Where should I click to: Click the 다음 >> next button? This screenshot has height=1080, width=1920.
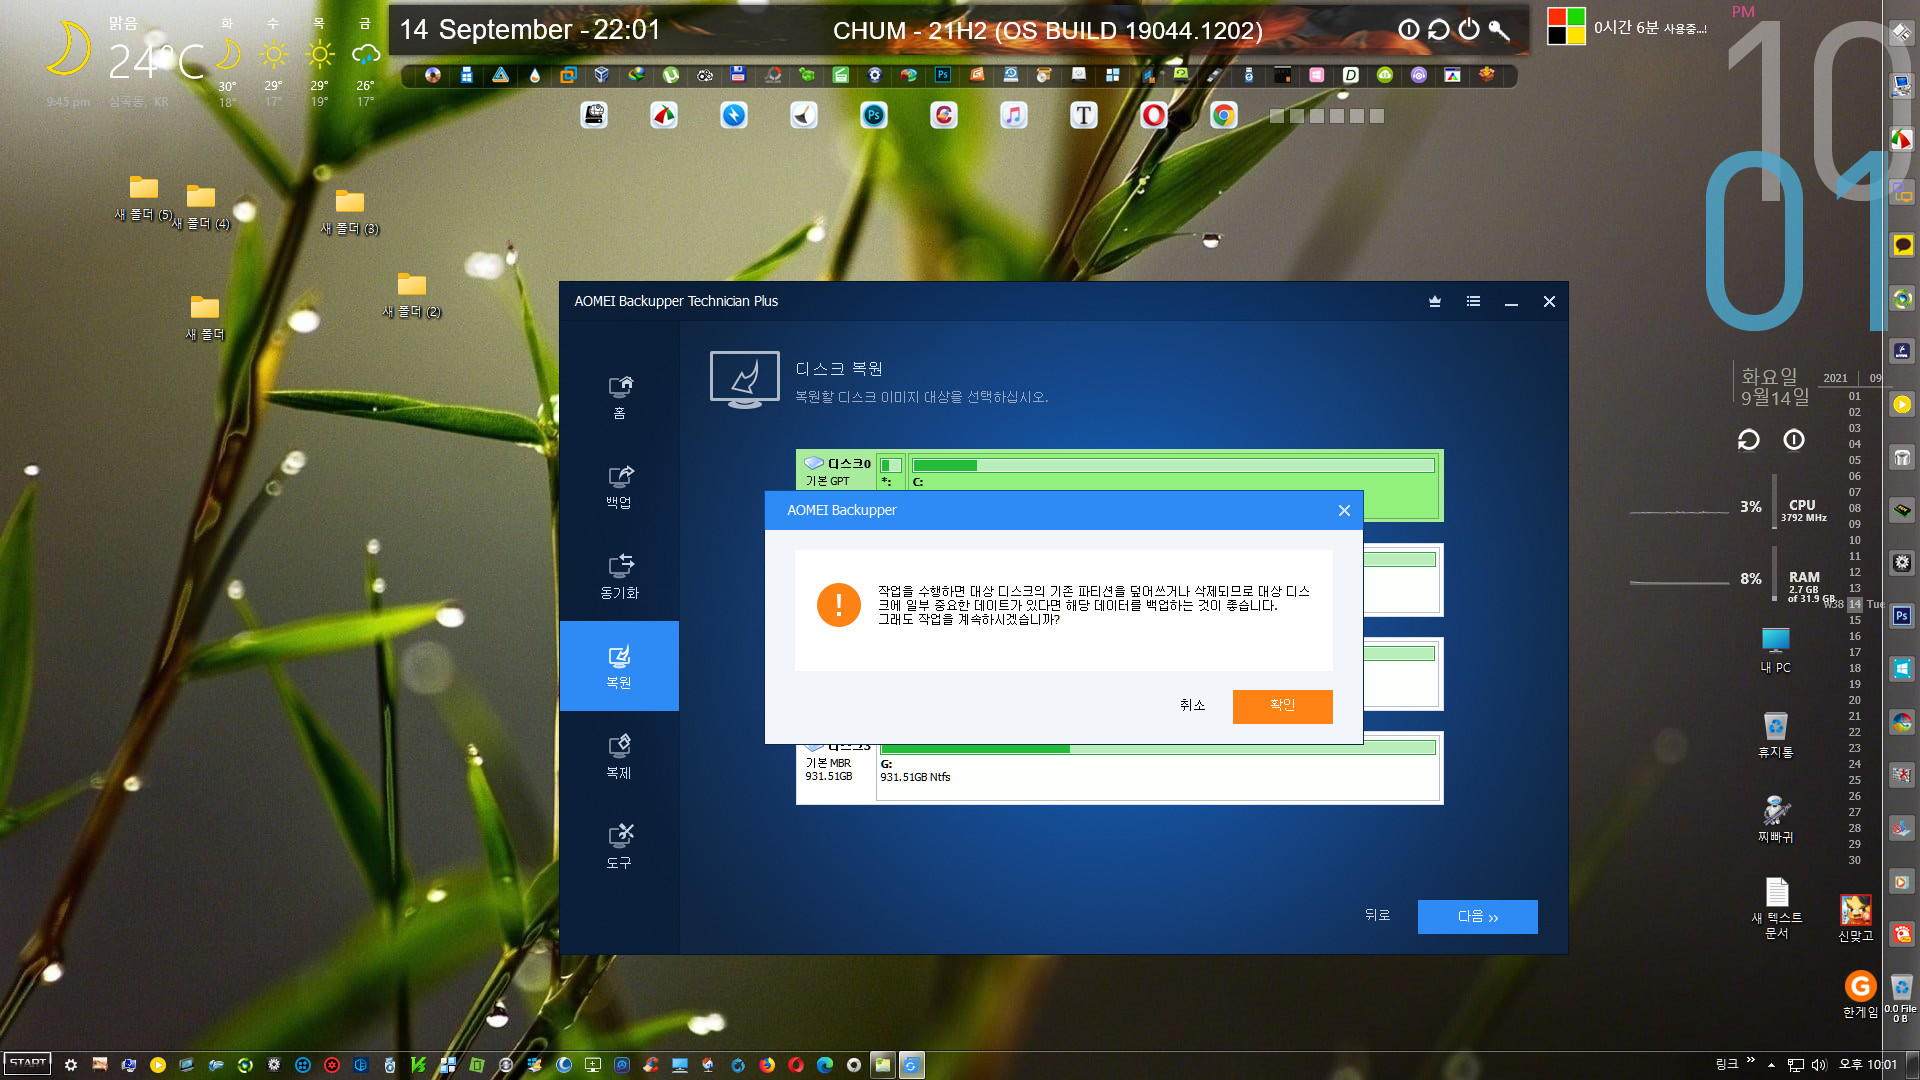coord(1477,917)
